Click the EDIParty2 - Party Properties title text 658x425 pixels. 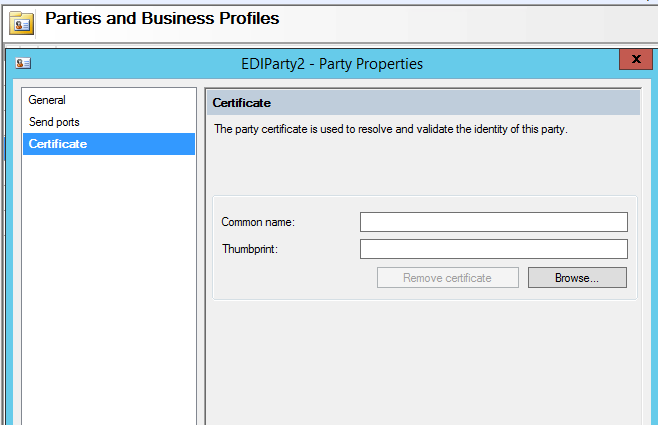[332, 64]
